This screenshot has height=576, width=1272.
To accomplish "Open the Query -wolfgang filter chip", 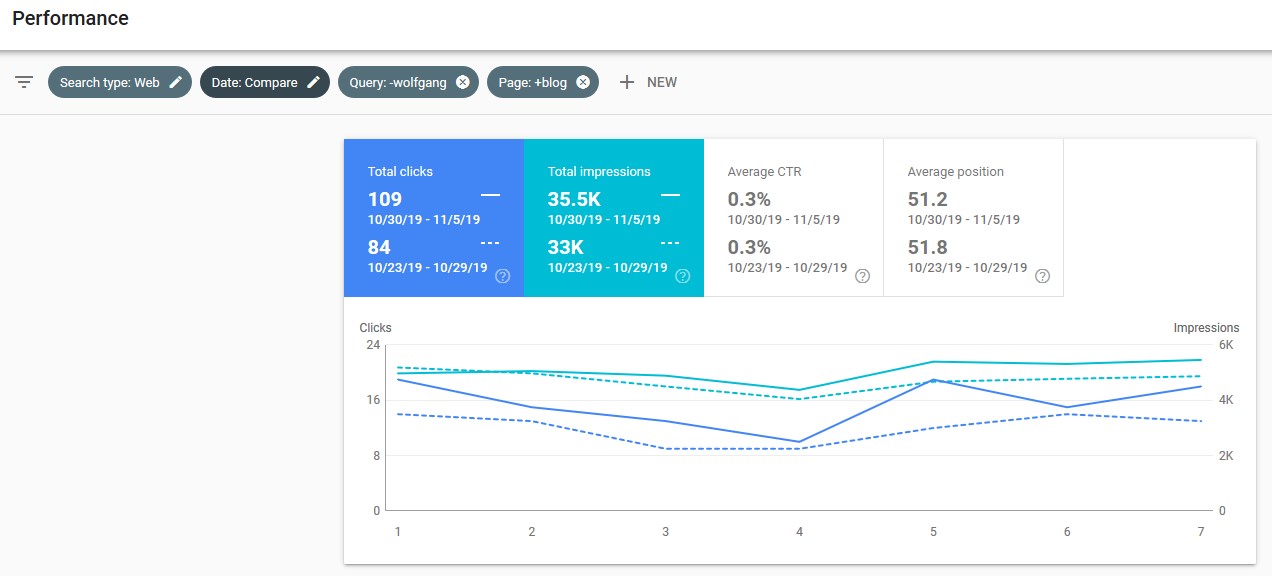I will [400, 82].
